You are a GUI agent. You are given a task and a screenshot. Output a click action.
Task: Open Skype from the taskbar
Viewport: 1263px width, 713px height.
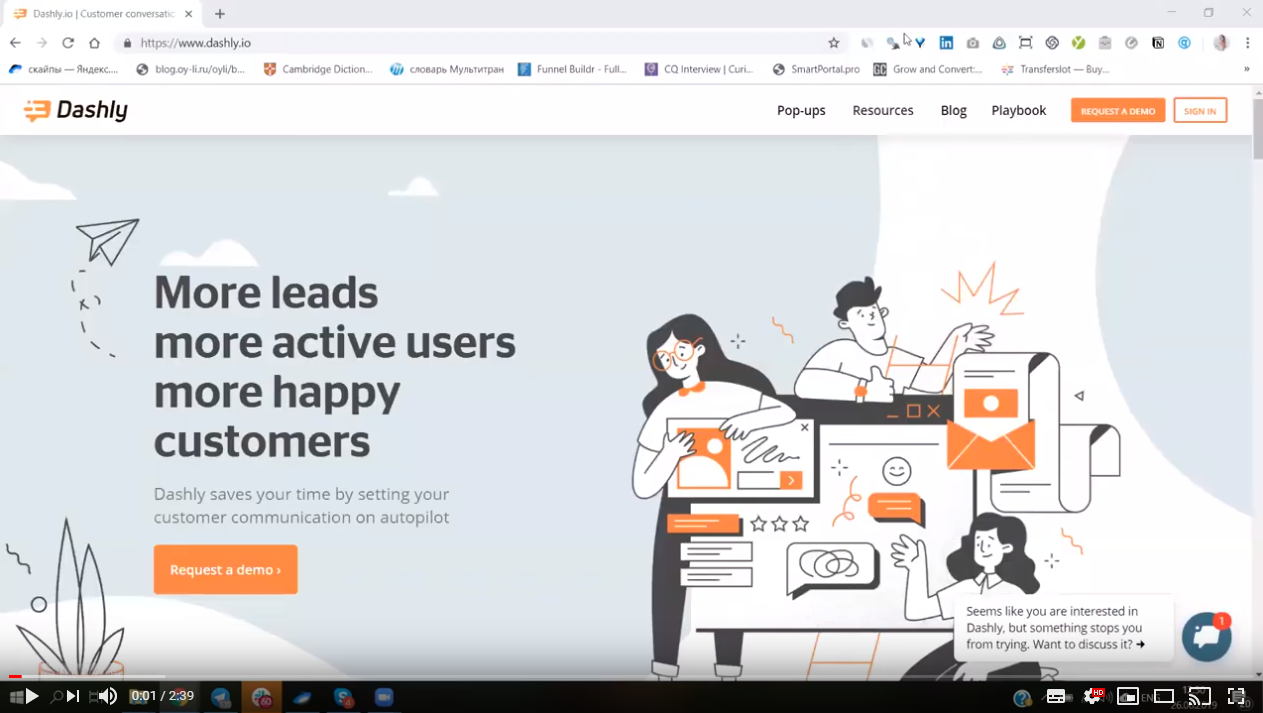[x=343, y=697]
